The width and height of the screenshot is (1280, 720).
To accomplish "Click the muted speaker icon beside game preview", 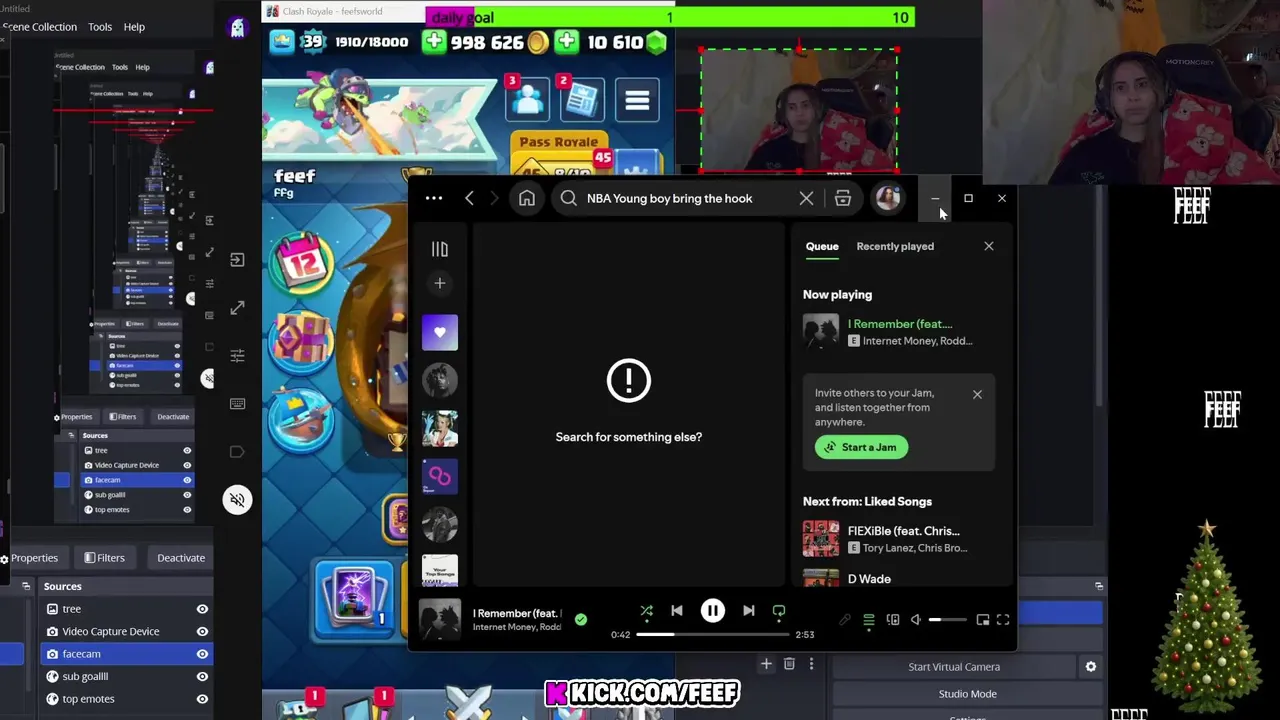I will point(237,500).
